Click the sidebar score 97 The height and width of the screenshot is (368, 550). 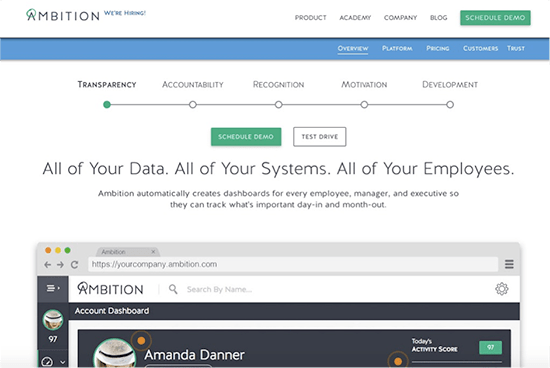pyautogui.click(x=53, y=339)
